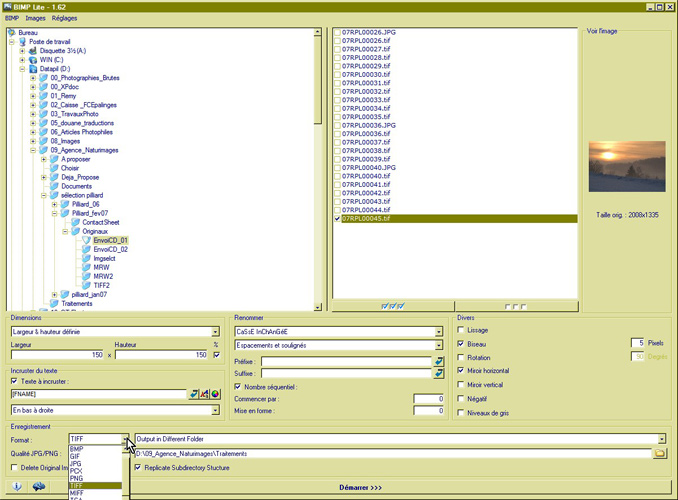
Task: Click the uncheck-all files button below file list
Action: click(516, 306)
